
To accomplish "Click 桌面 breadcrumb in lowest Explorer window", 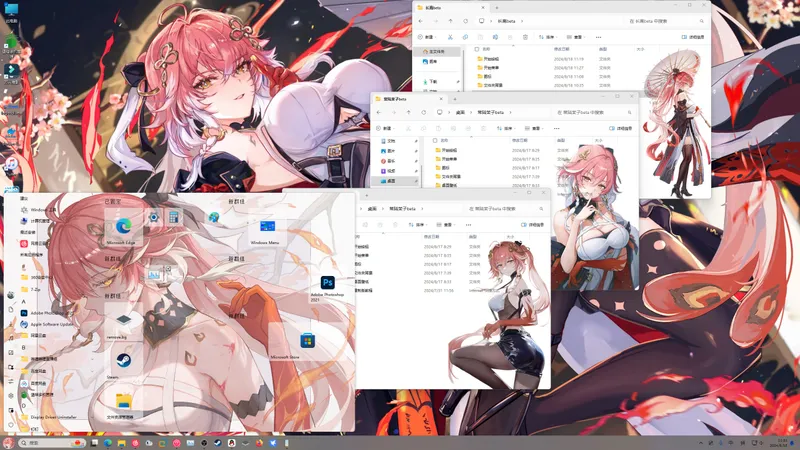I will [372, 209].
